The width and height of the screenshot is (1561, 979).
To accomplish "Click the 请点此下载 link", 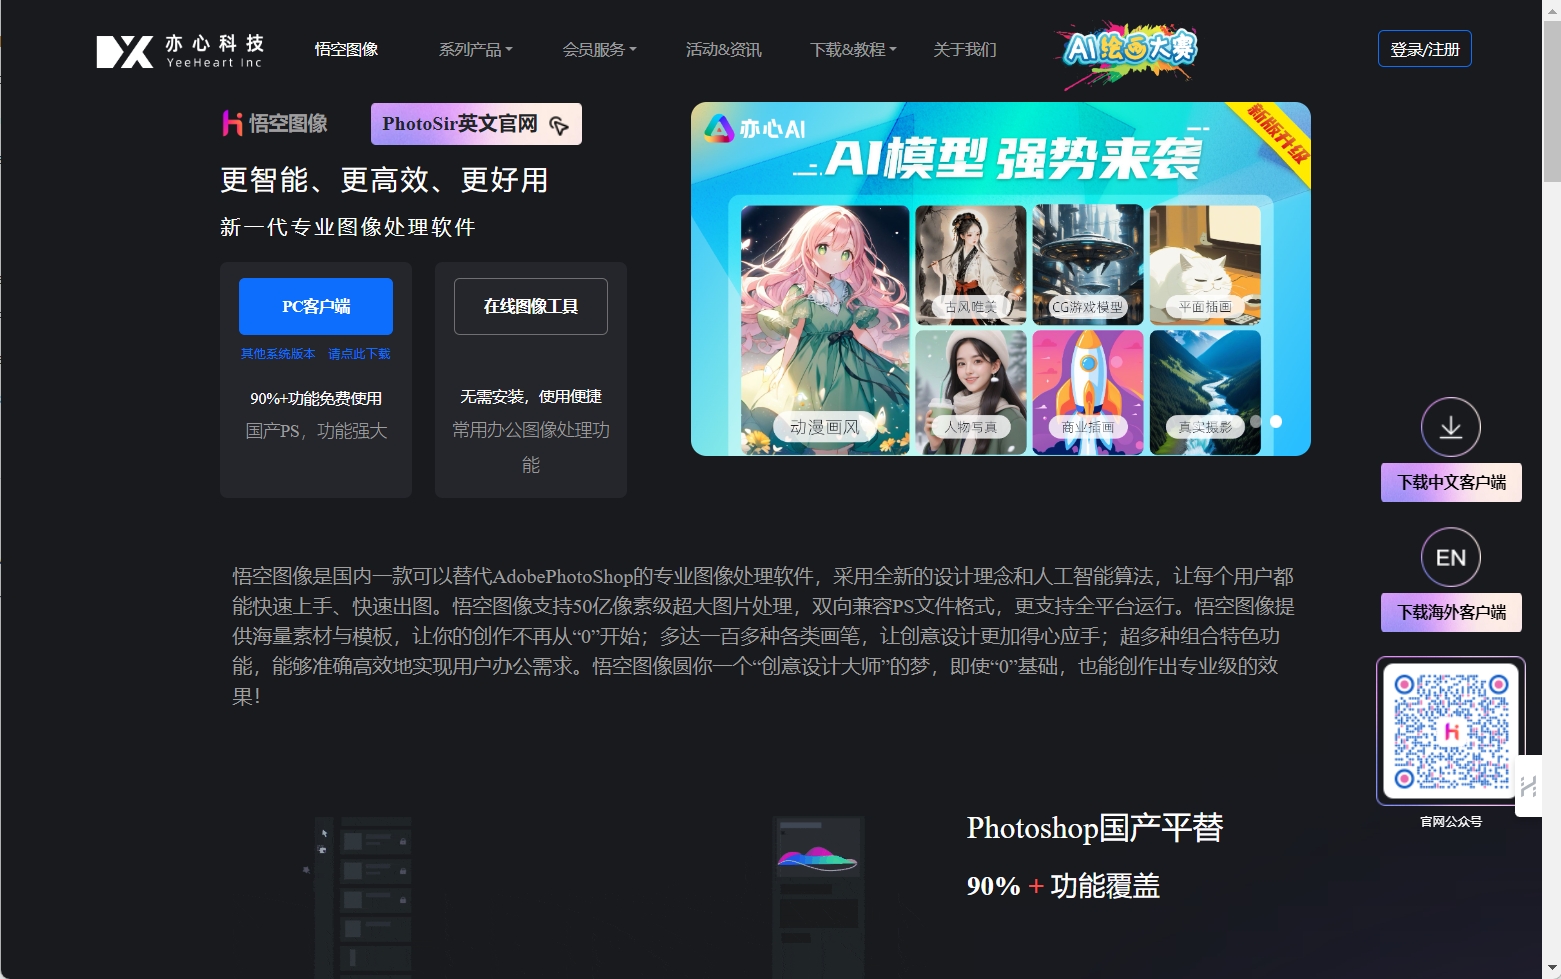I will coord(359,354).
